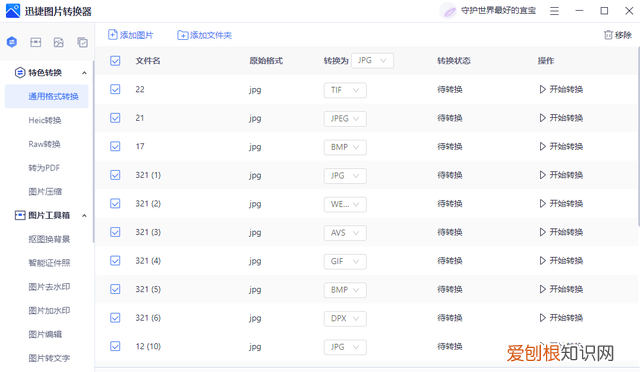
Task: Open the batch tasks sidebar icon
Action: pyautogui.click(x=82, y=42)
